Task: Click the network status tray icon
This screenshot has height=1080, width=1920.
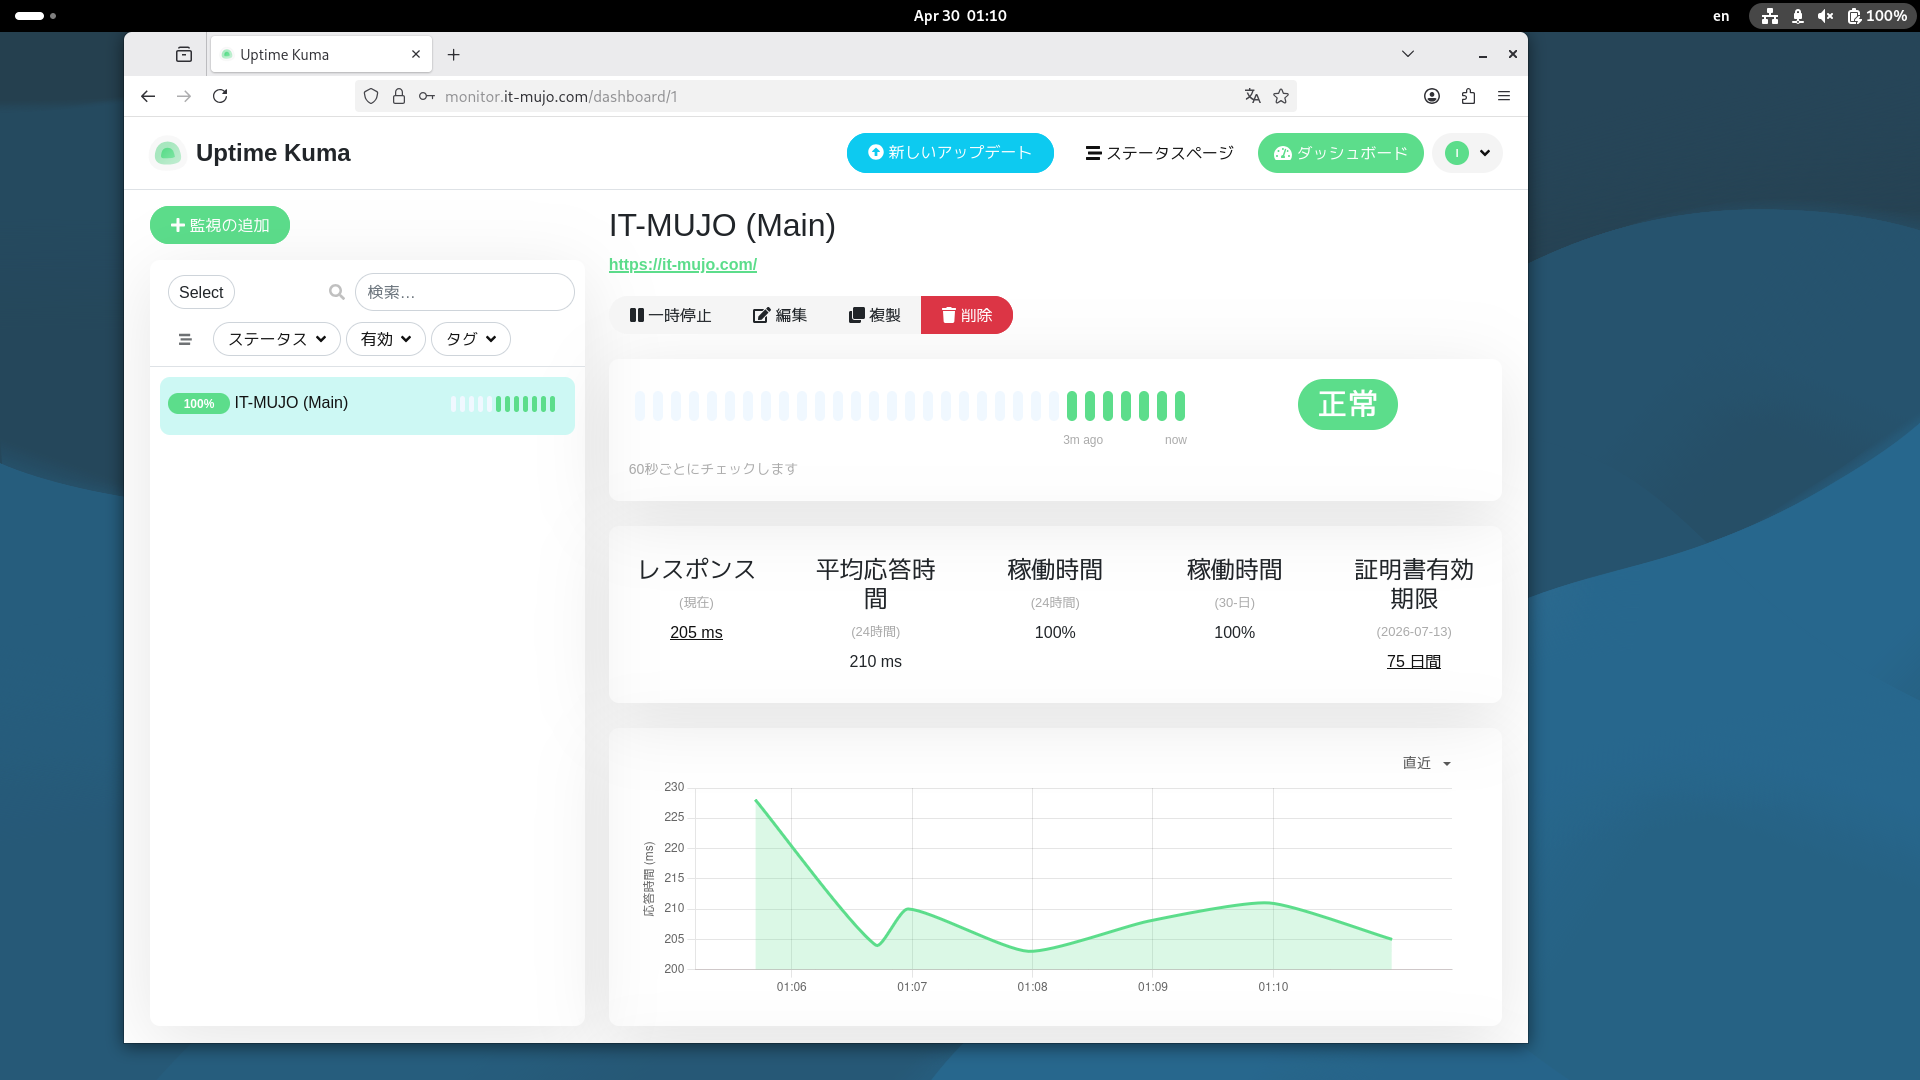Action: [x=1770, y=15]
